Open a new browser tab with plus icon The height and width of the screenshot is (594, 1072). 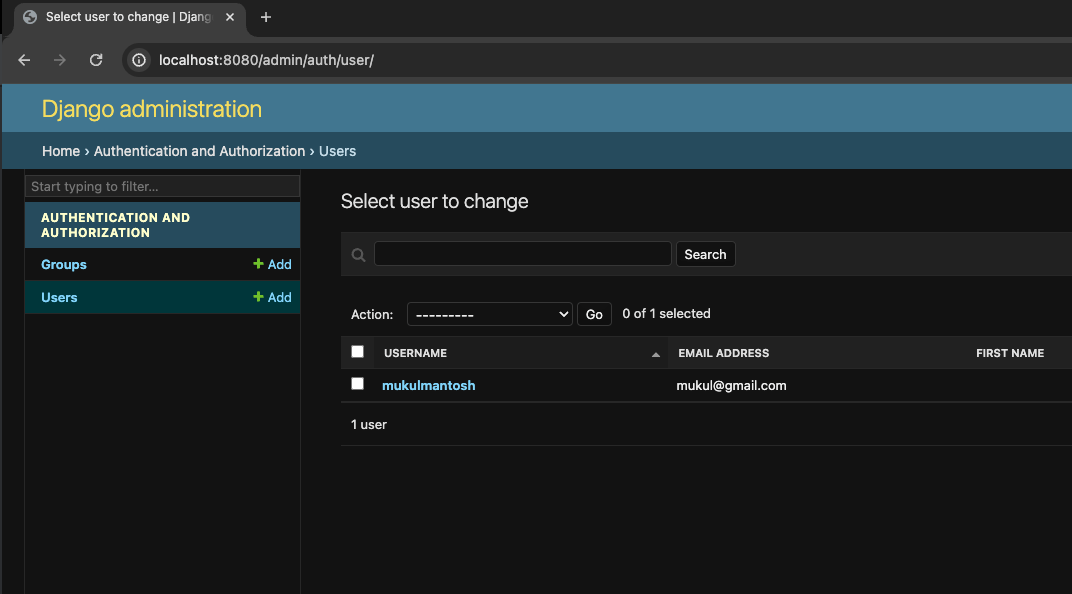pyautogui.click(x=266, y=17)
